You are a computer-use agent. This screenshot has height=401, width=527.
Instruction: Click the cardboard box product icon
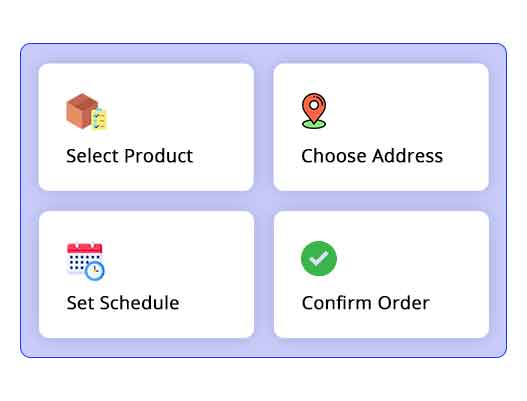[x=86, y=112]
